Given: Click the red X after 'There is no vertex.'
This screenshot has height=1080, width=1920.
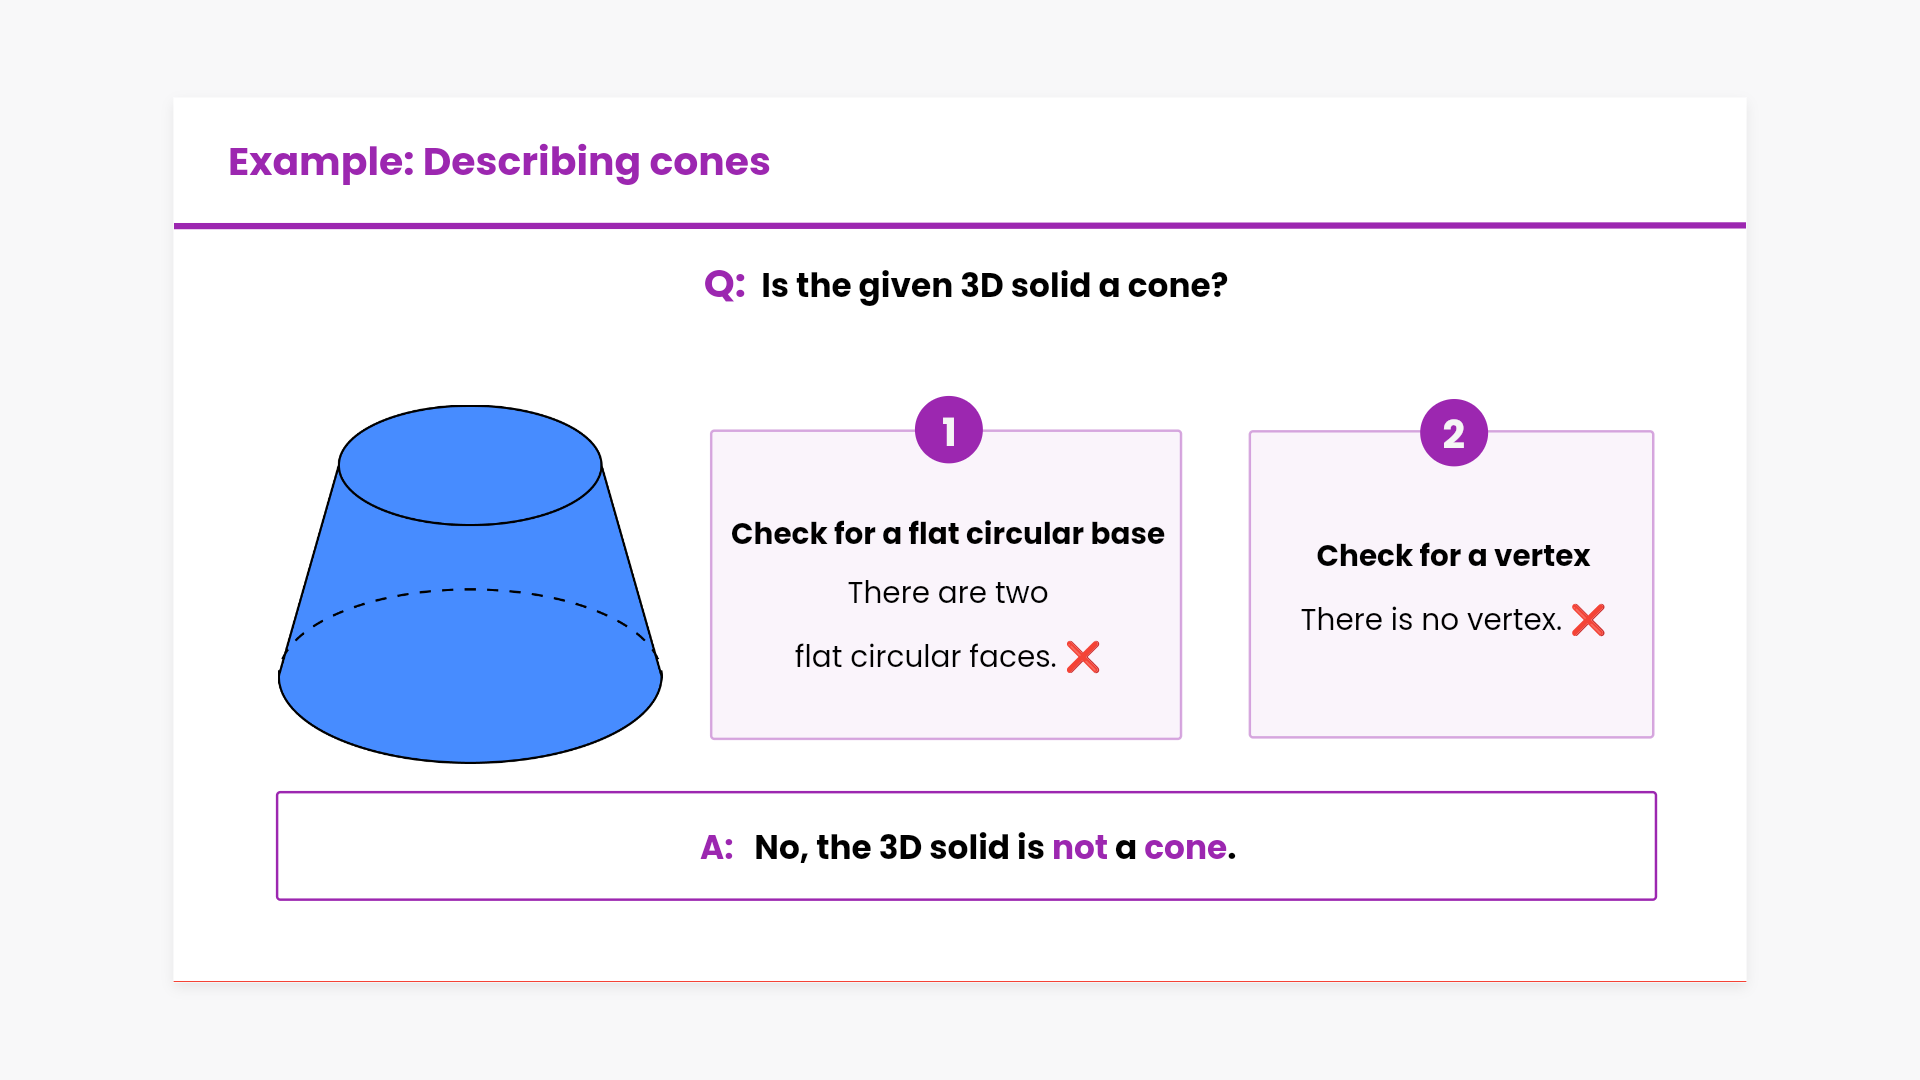Looking at the screenshot, I should click(1588, 620).
